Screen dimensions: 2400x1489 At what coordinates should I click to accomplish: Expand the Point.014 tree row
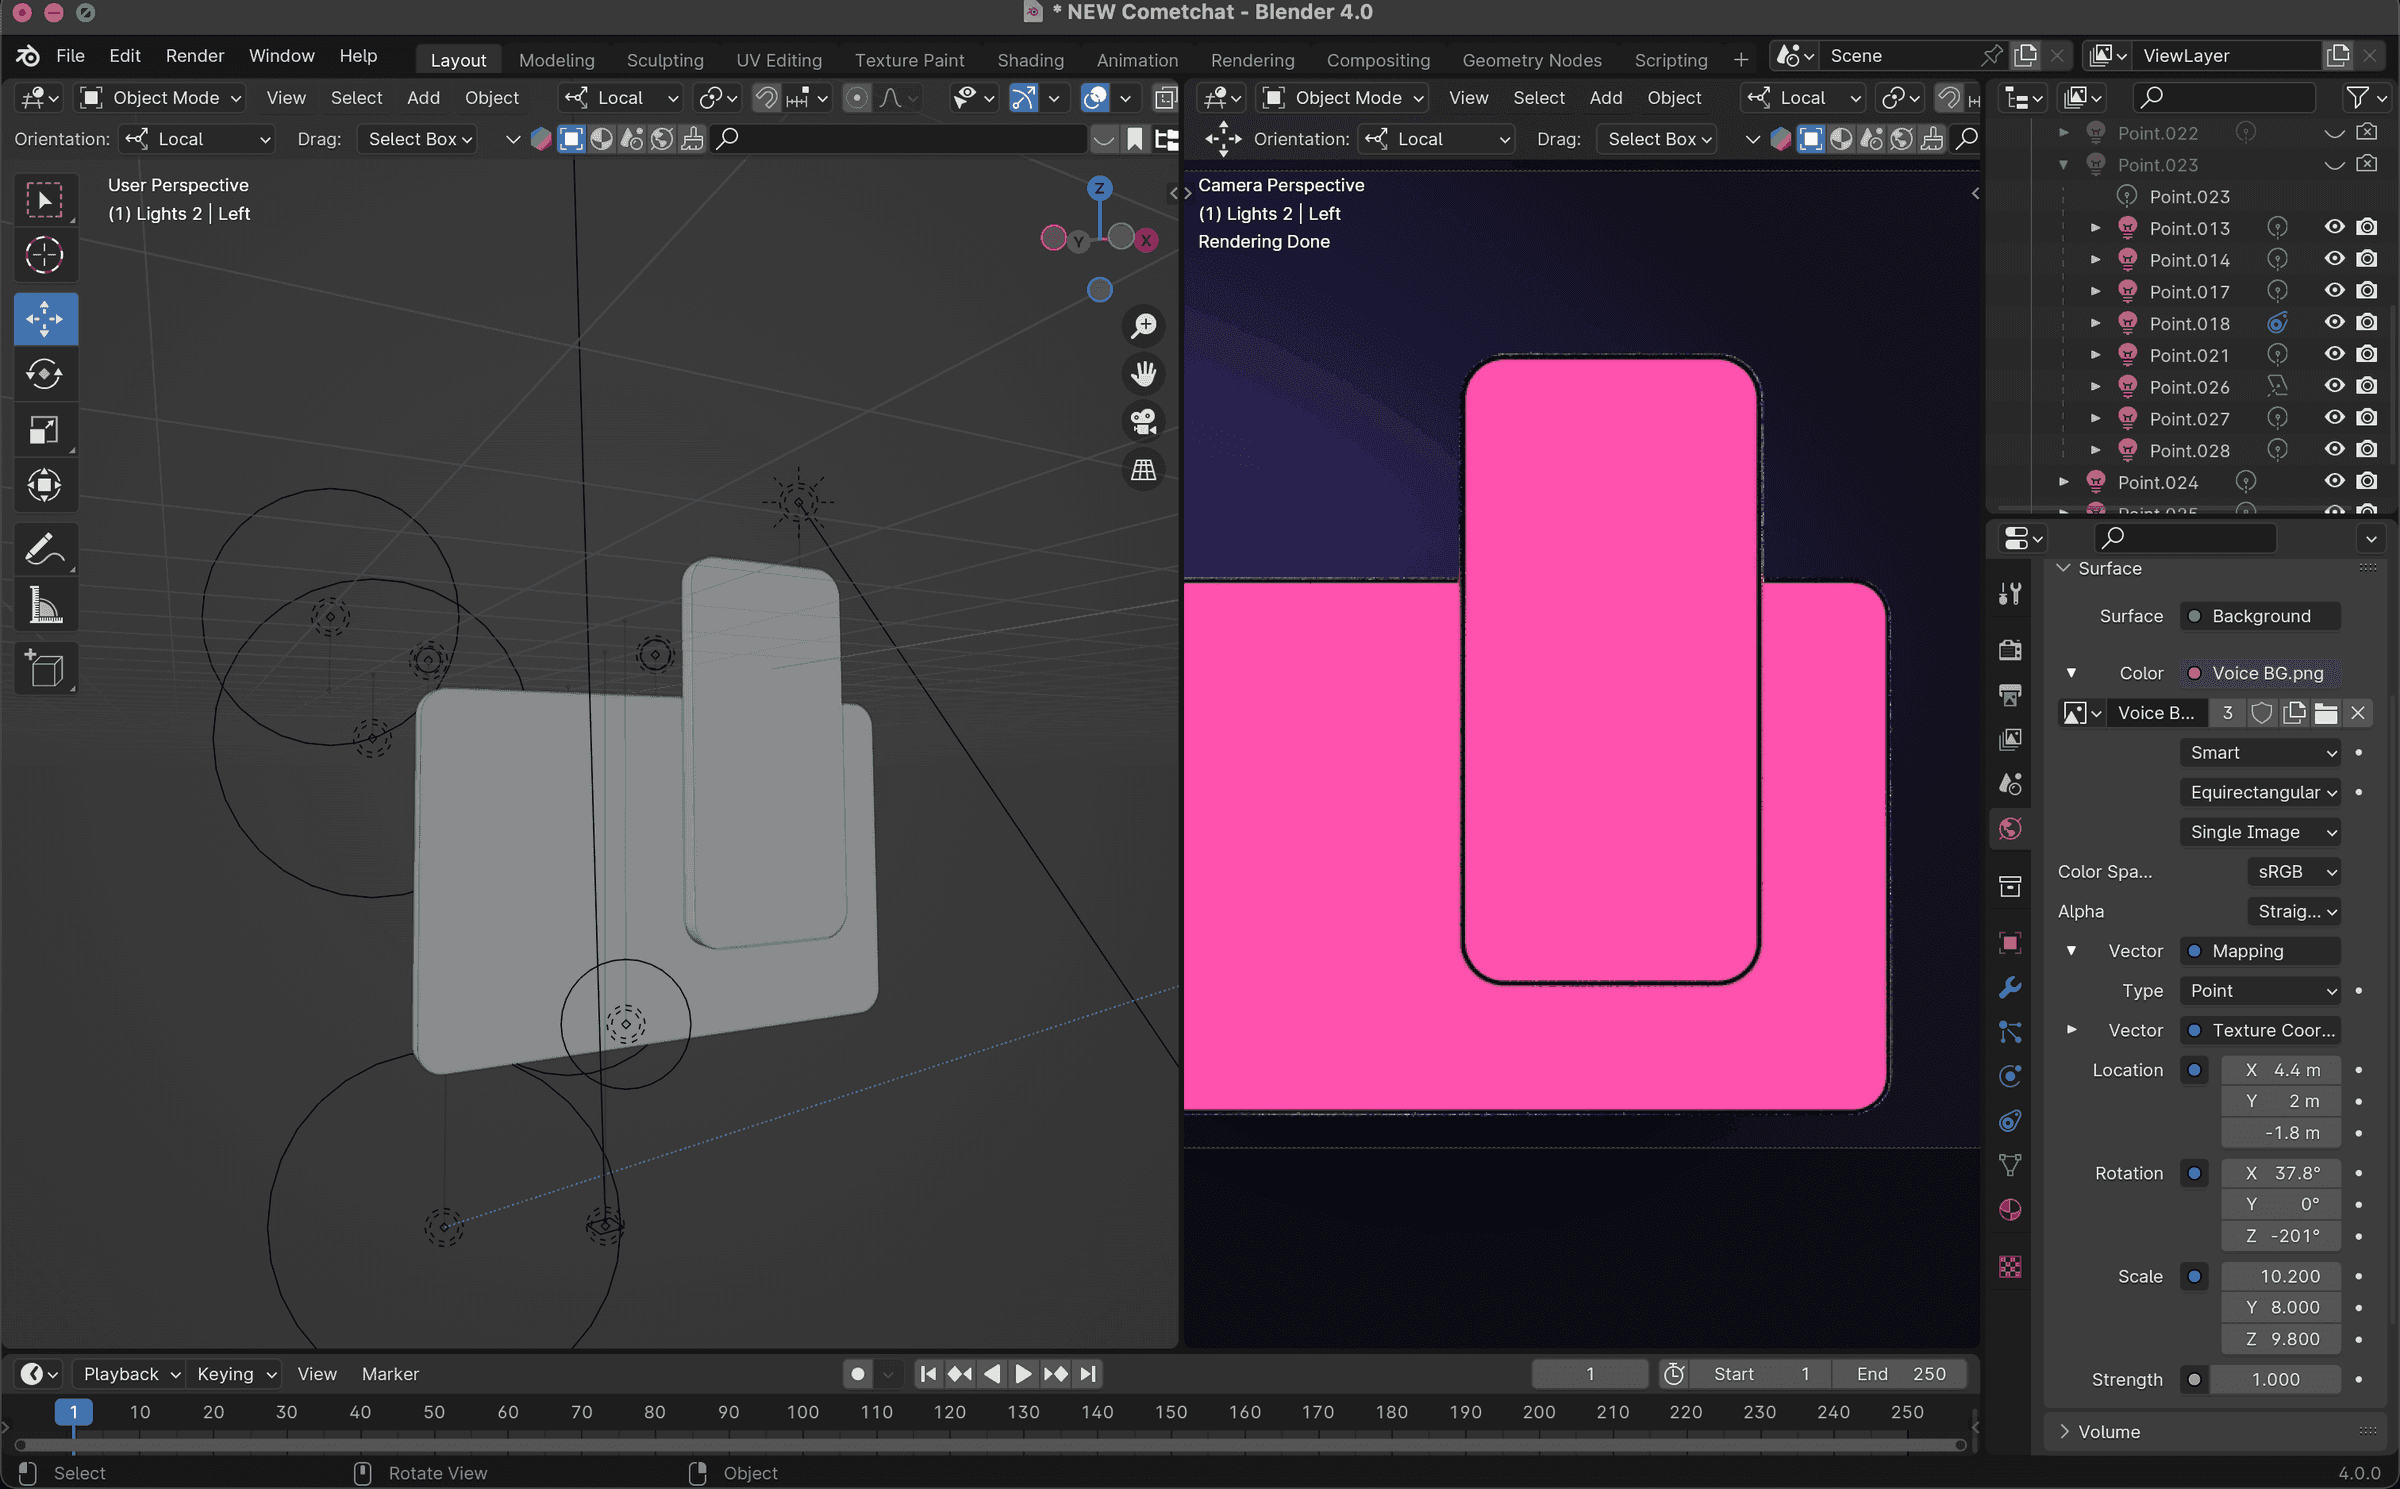click(2096, 260)
